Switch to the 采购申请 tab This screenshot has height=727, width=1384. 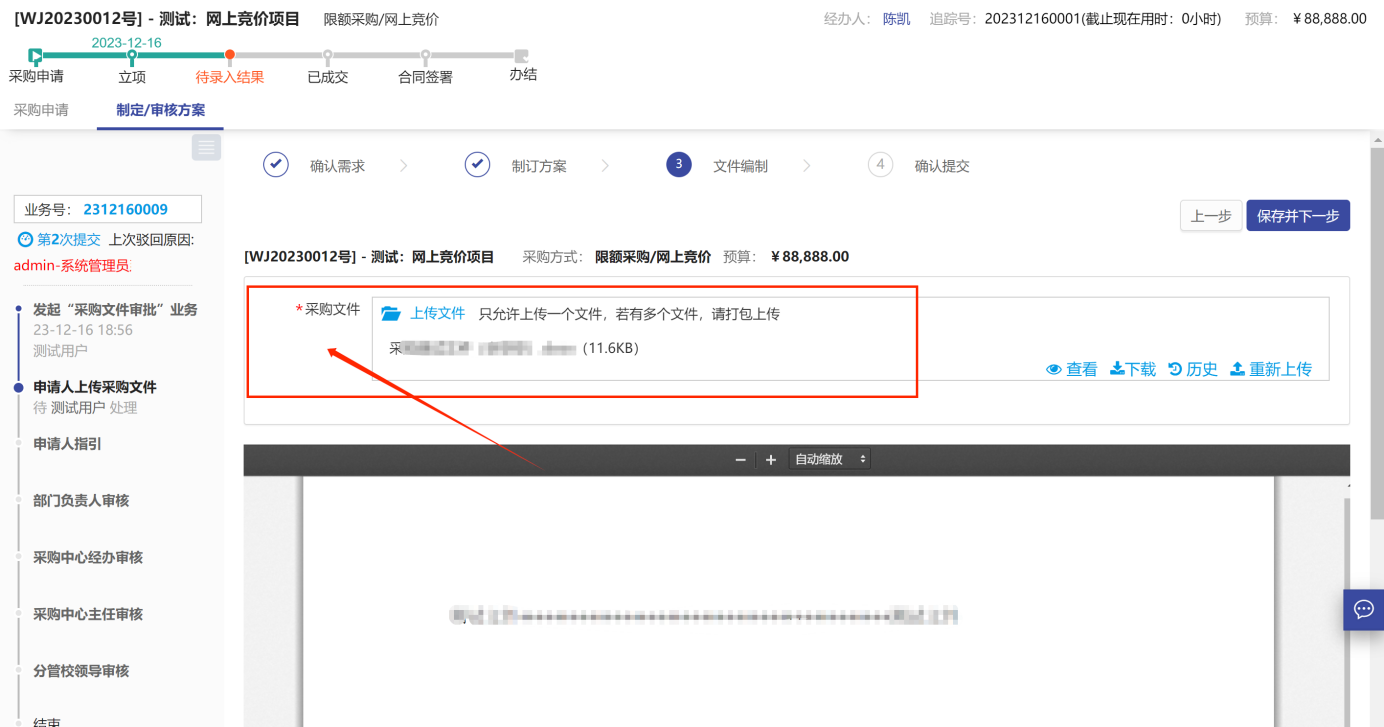point(41,110)
